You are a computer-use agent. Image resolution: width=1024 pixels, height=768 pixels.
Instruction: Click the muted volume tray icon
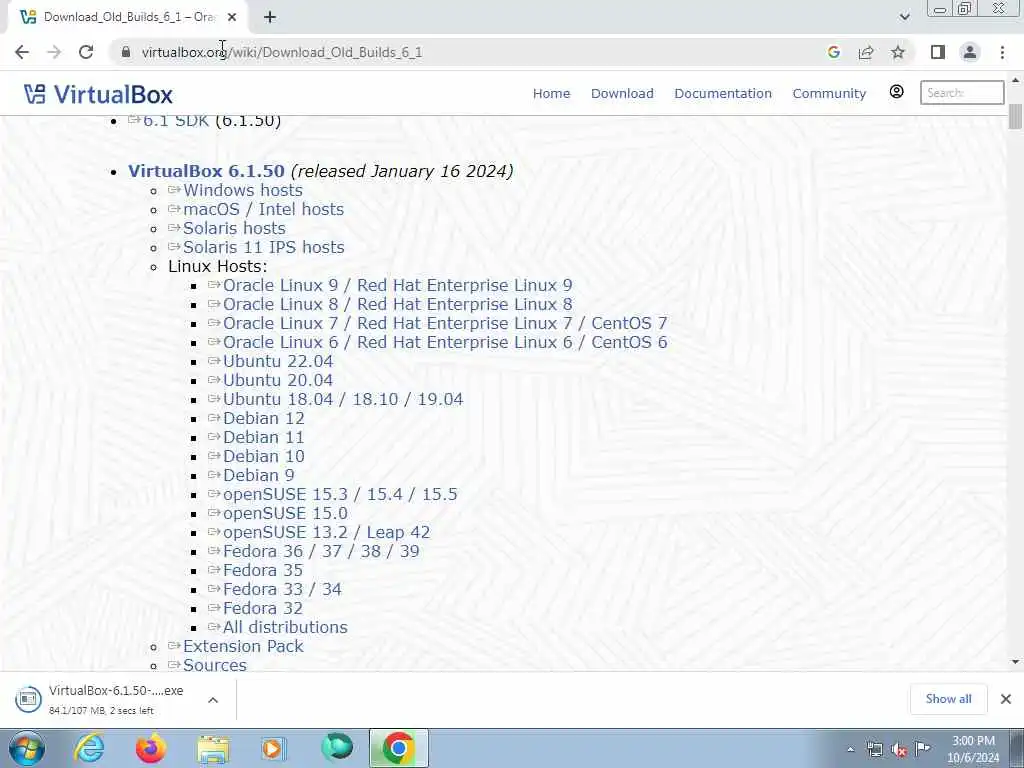899,749
